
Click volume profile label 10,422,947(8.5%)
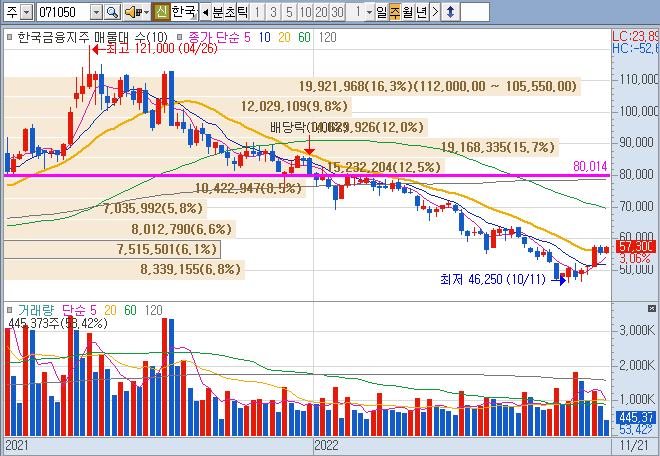coord(248,188)
